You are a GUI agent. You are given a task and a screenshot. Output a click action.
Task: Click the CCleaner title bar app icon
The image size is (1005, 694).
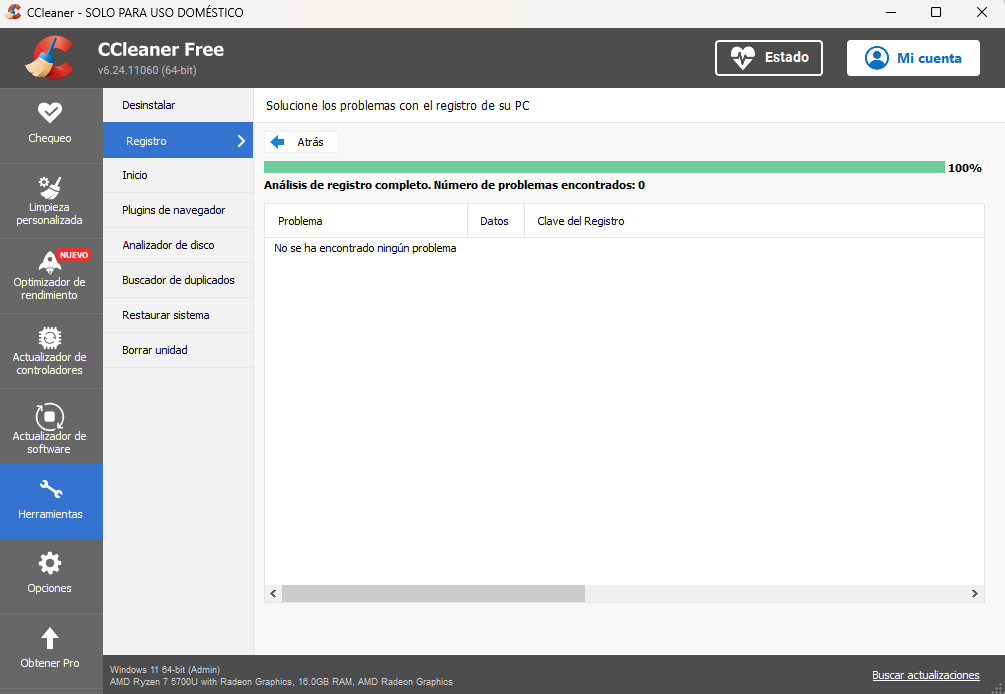[13, 12]
